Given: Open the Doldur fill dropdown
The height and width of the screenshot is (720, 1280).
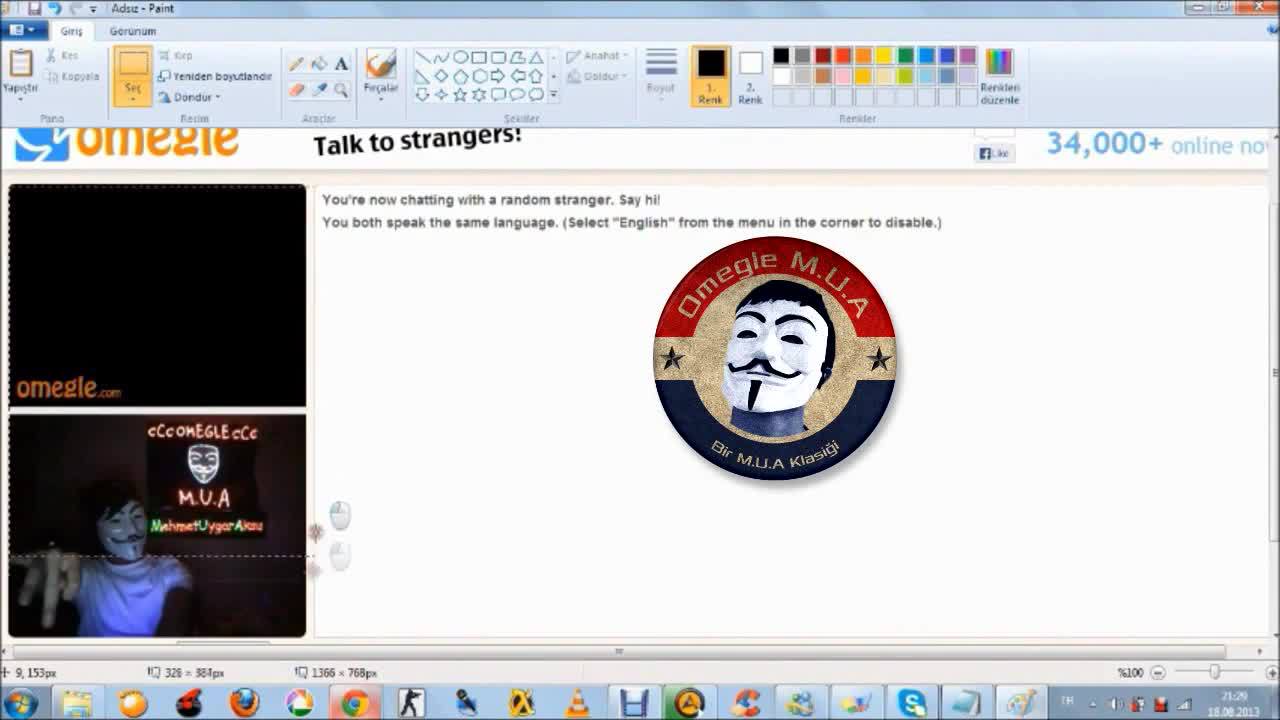Looking at the screenshot, I should tap(597, 76).
